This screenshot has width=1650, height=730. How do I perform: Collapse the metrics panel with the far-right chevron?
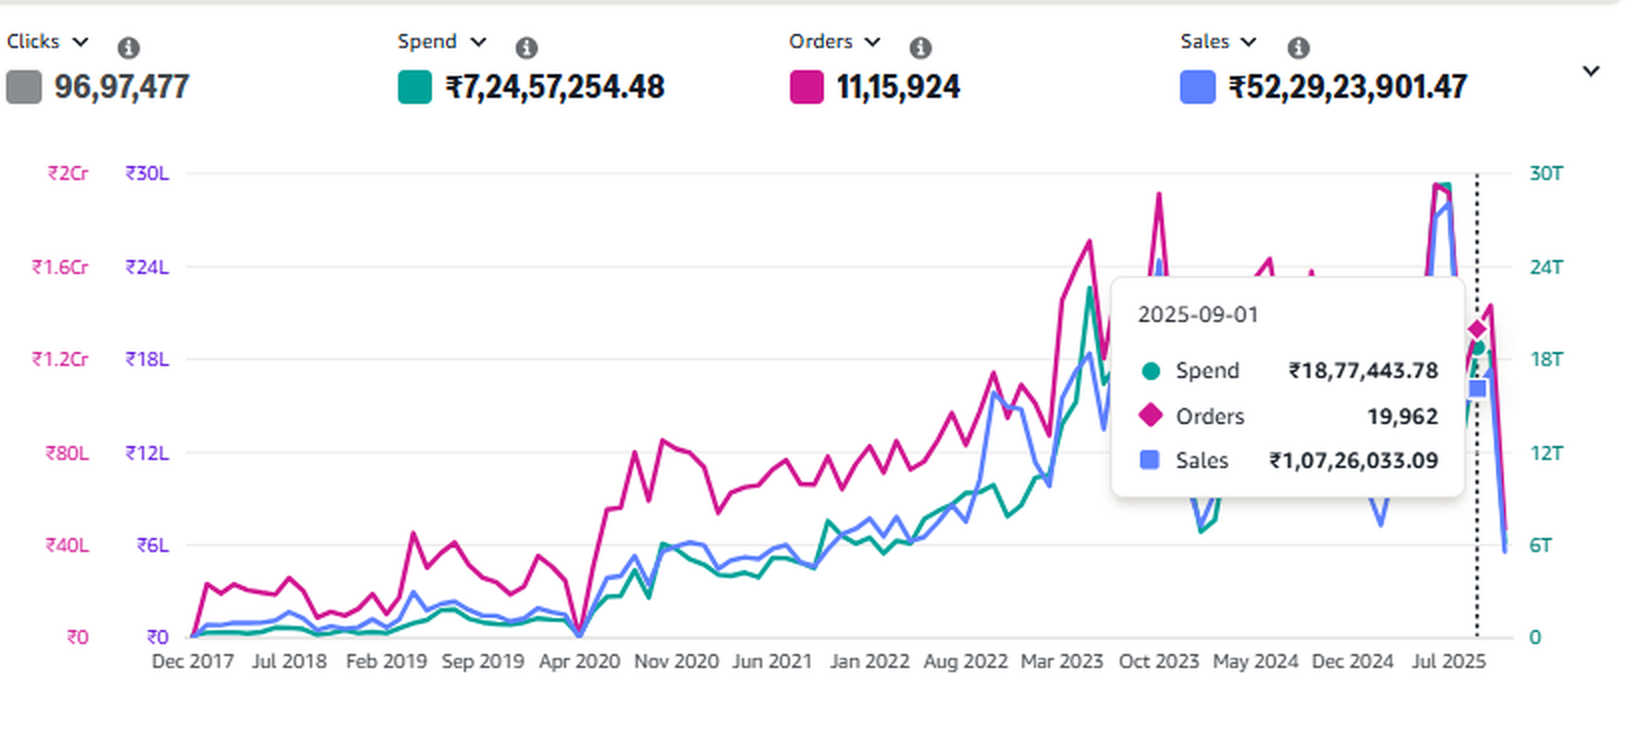click(1591, 71)
